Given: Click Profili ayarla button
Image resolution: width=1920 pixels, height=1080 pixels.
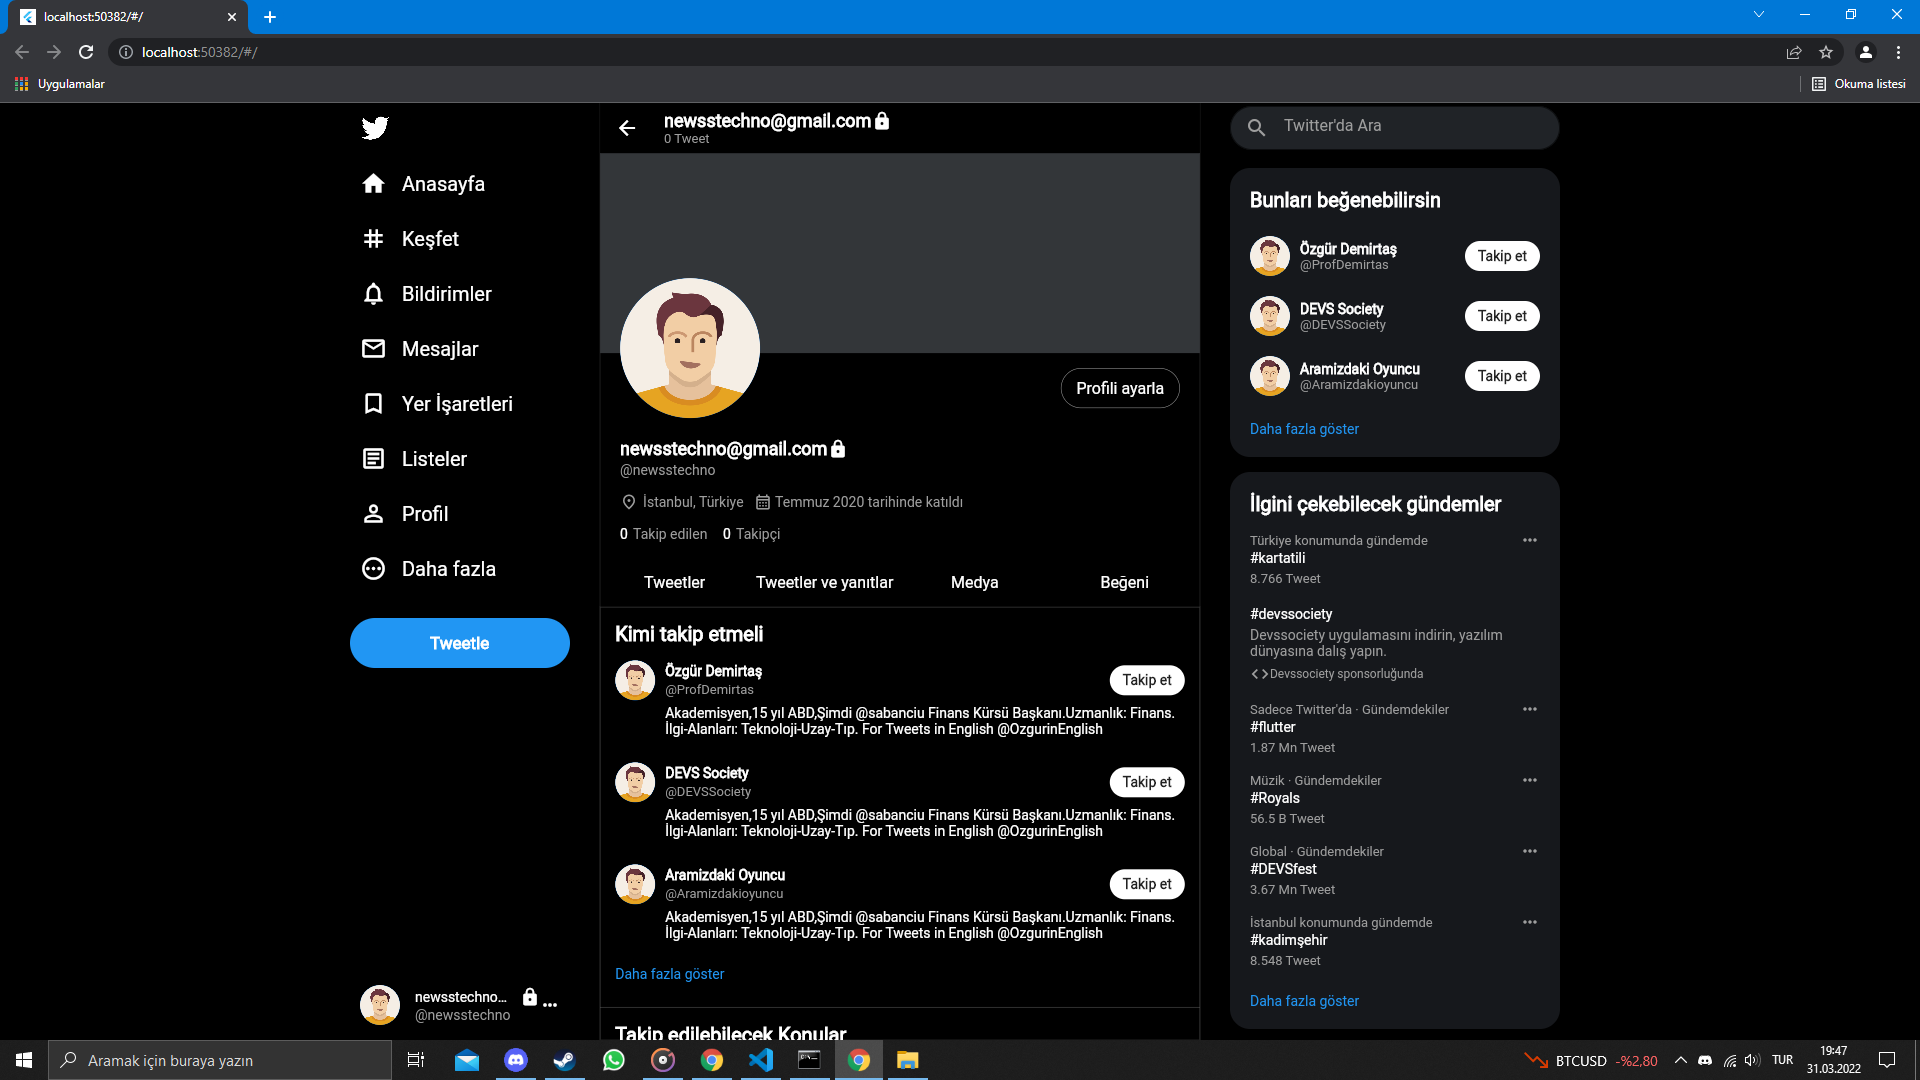Looking at the screenshot, I should click(1120, 388).
